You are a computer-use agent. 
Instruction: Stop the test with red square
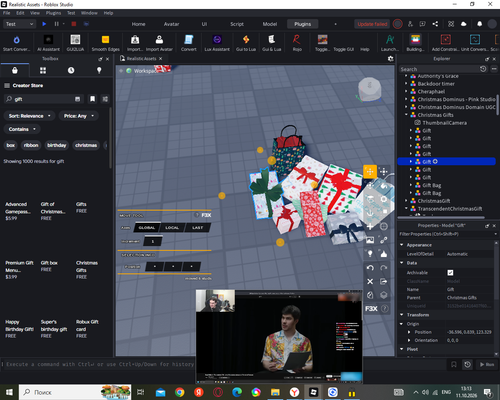tap(74, 24)
